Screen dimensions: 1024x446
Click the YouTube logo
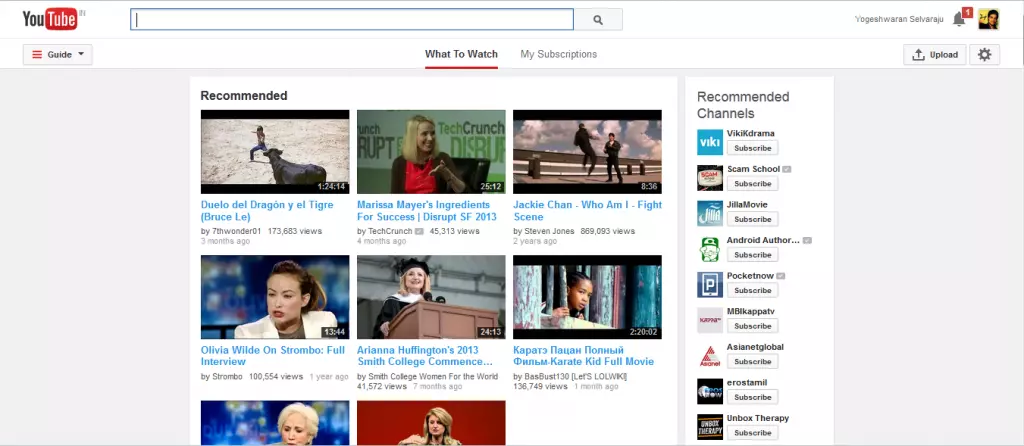(50, 20)
